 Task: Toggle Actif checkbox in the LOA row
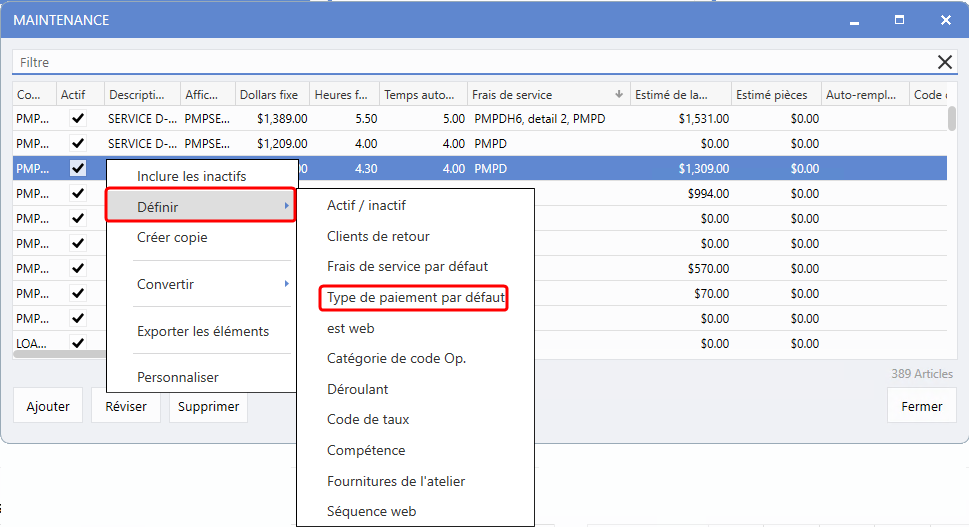(x=78, y=343)
